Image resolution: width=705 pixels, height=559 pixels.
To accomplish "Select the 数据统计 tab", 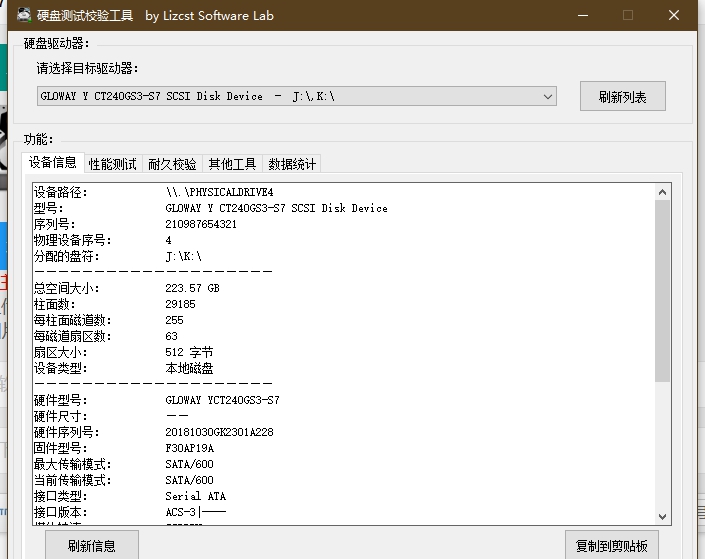I will [292, 164].
